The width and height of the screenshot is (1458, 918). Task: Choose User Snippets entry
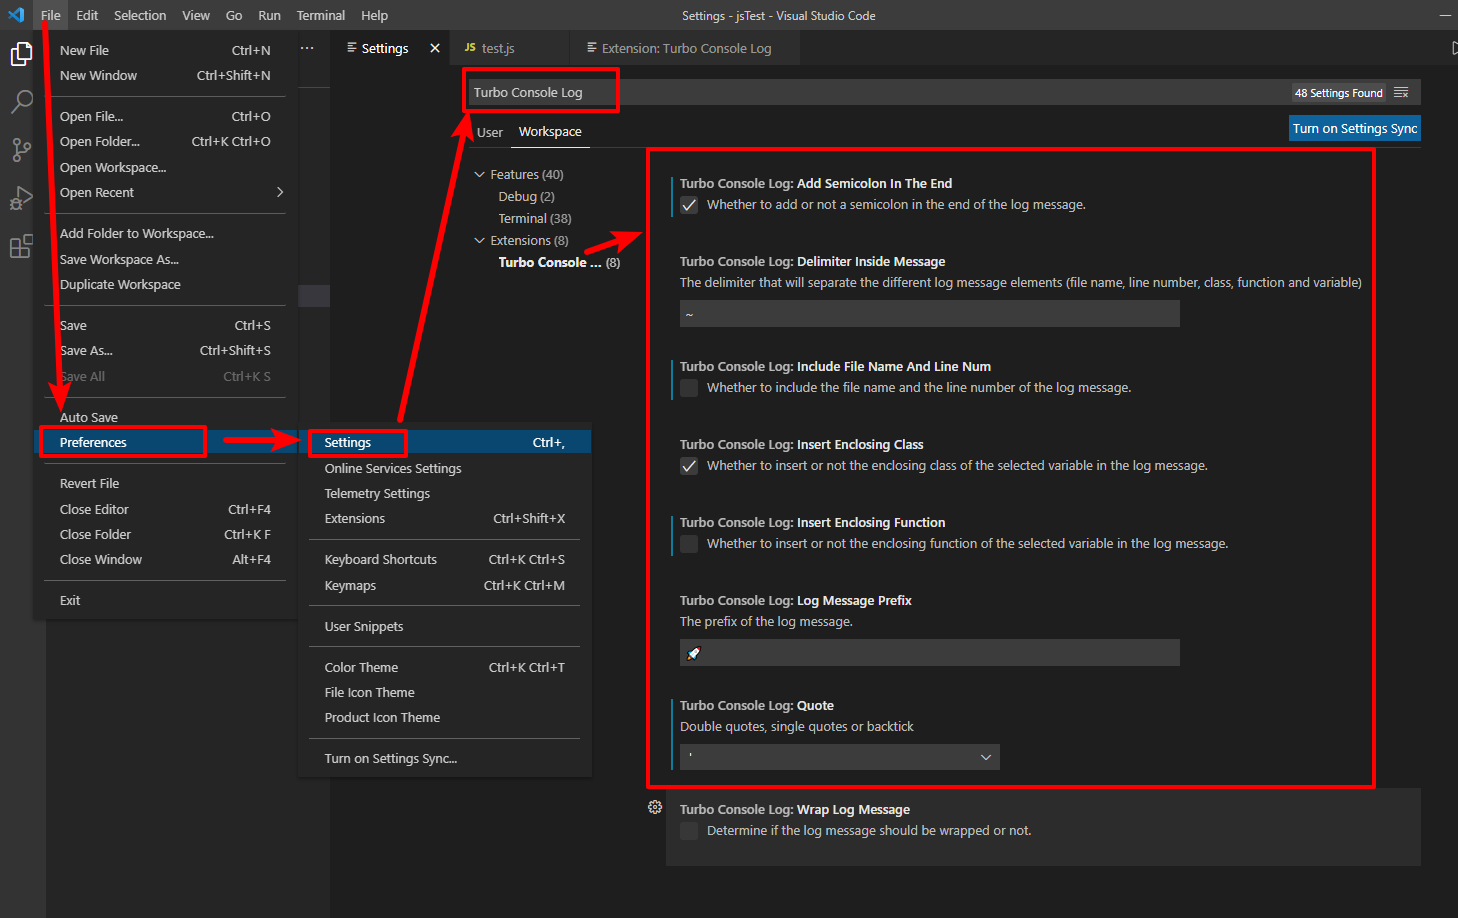coord(445,626)
